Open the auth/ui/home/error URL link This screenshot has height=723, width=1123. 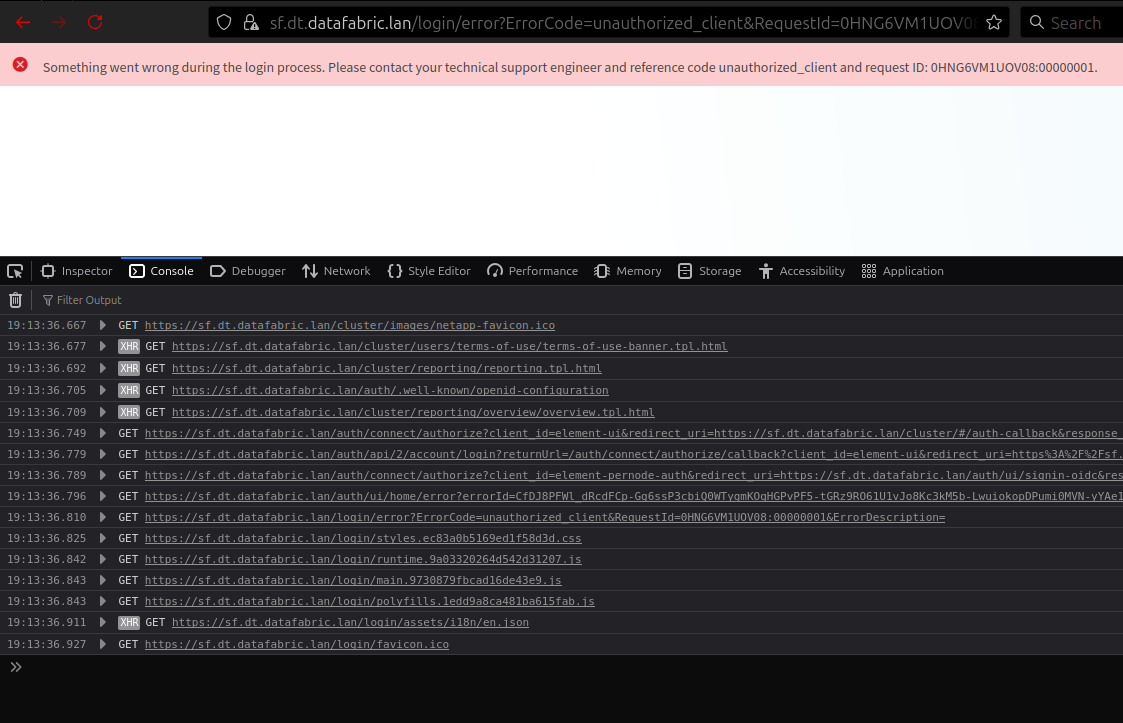634,496
